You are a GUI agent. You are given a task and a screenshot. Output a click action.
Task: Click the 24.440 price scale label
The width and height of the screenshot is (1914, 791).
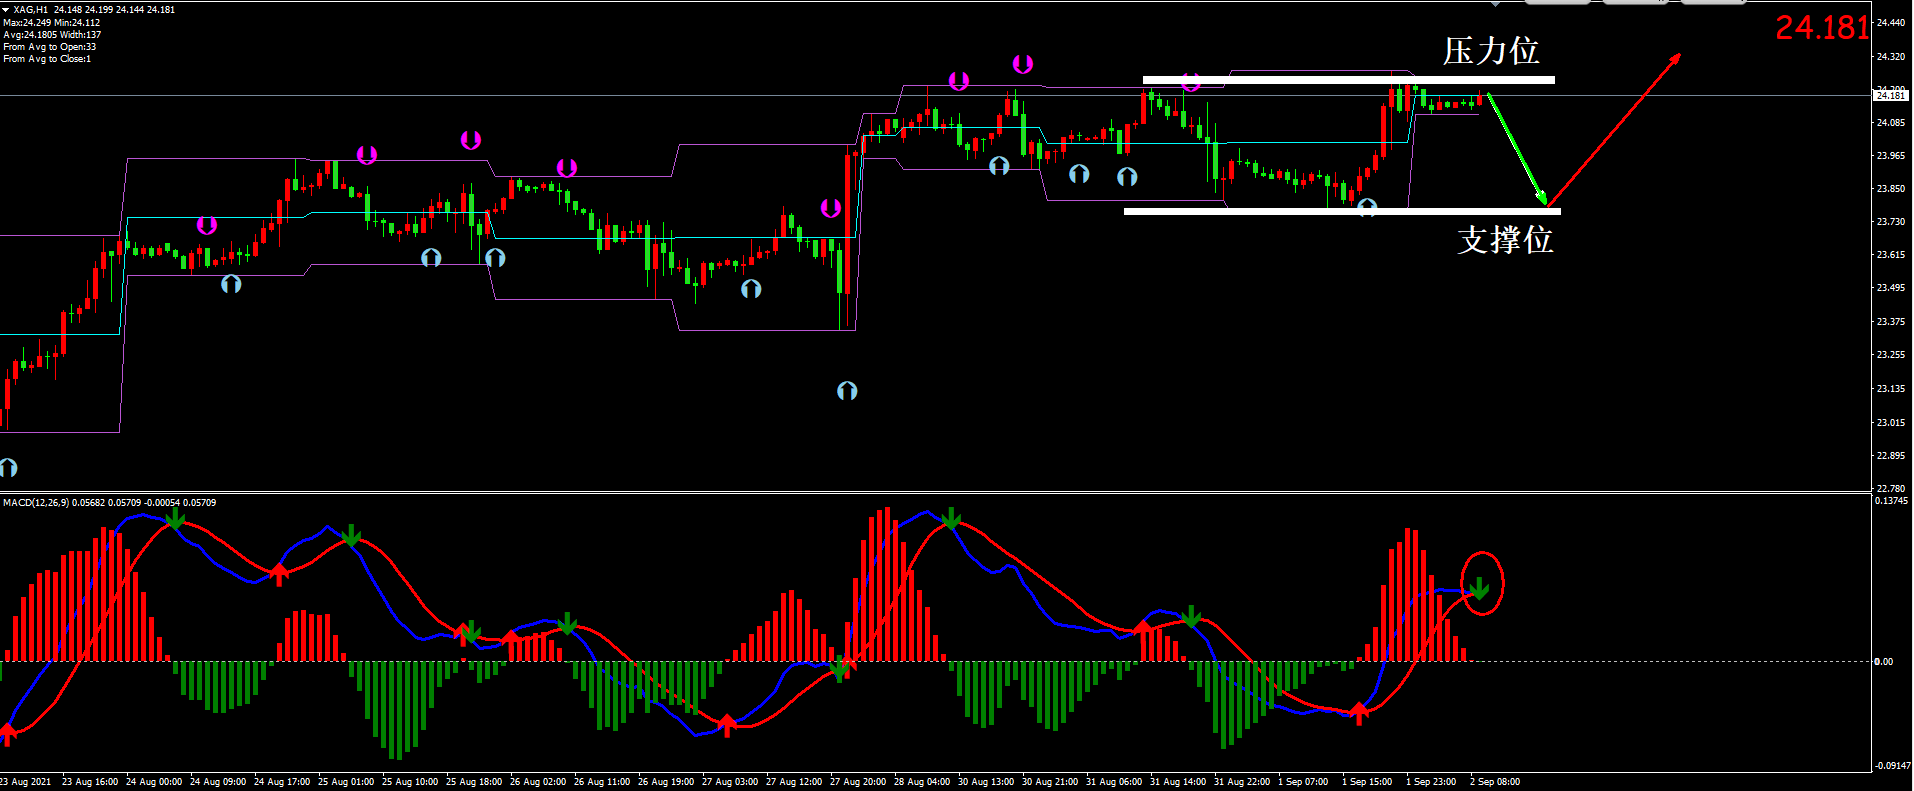click(x=1890, y=23)
